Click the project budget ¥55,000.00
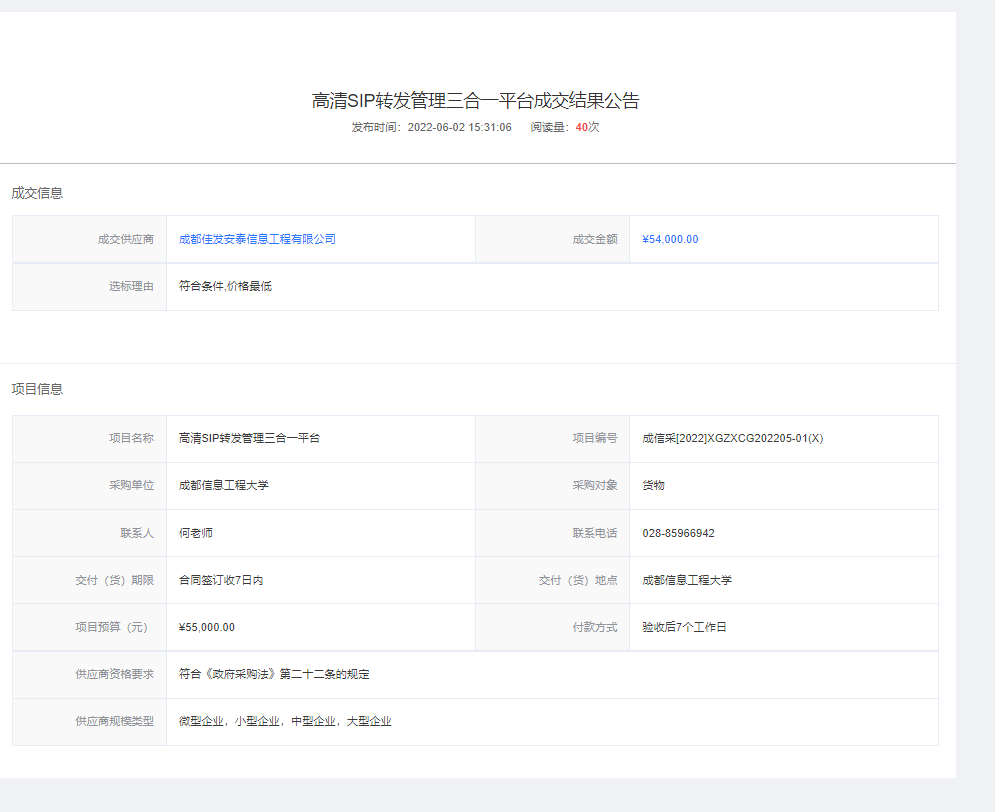This screenshot has height=812, width=995. click(x=206, y=627)
